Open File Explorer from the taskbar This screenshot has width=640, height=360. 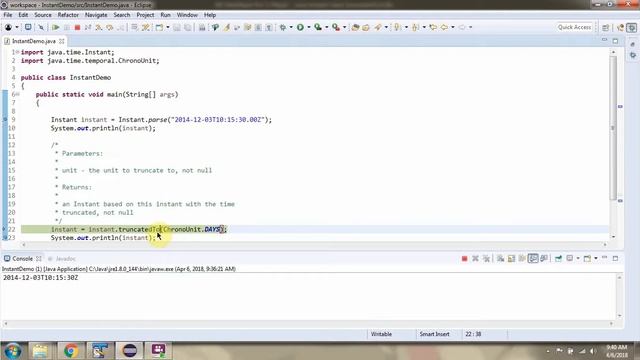pos(40,351)
